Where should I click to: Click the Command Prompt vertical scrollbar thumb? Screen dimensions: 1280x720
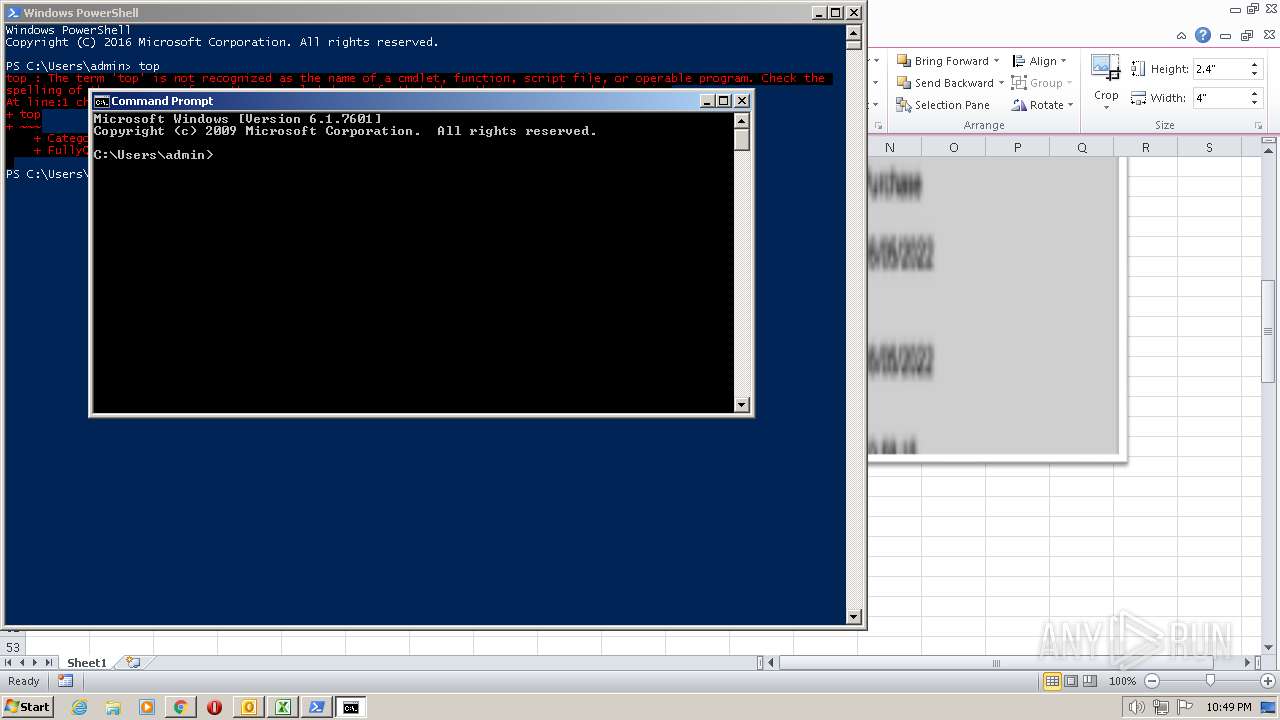tap(741, 140)
